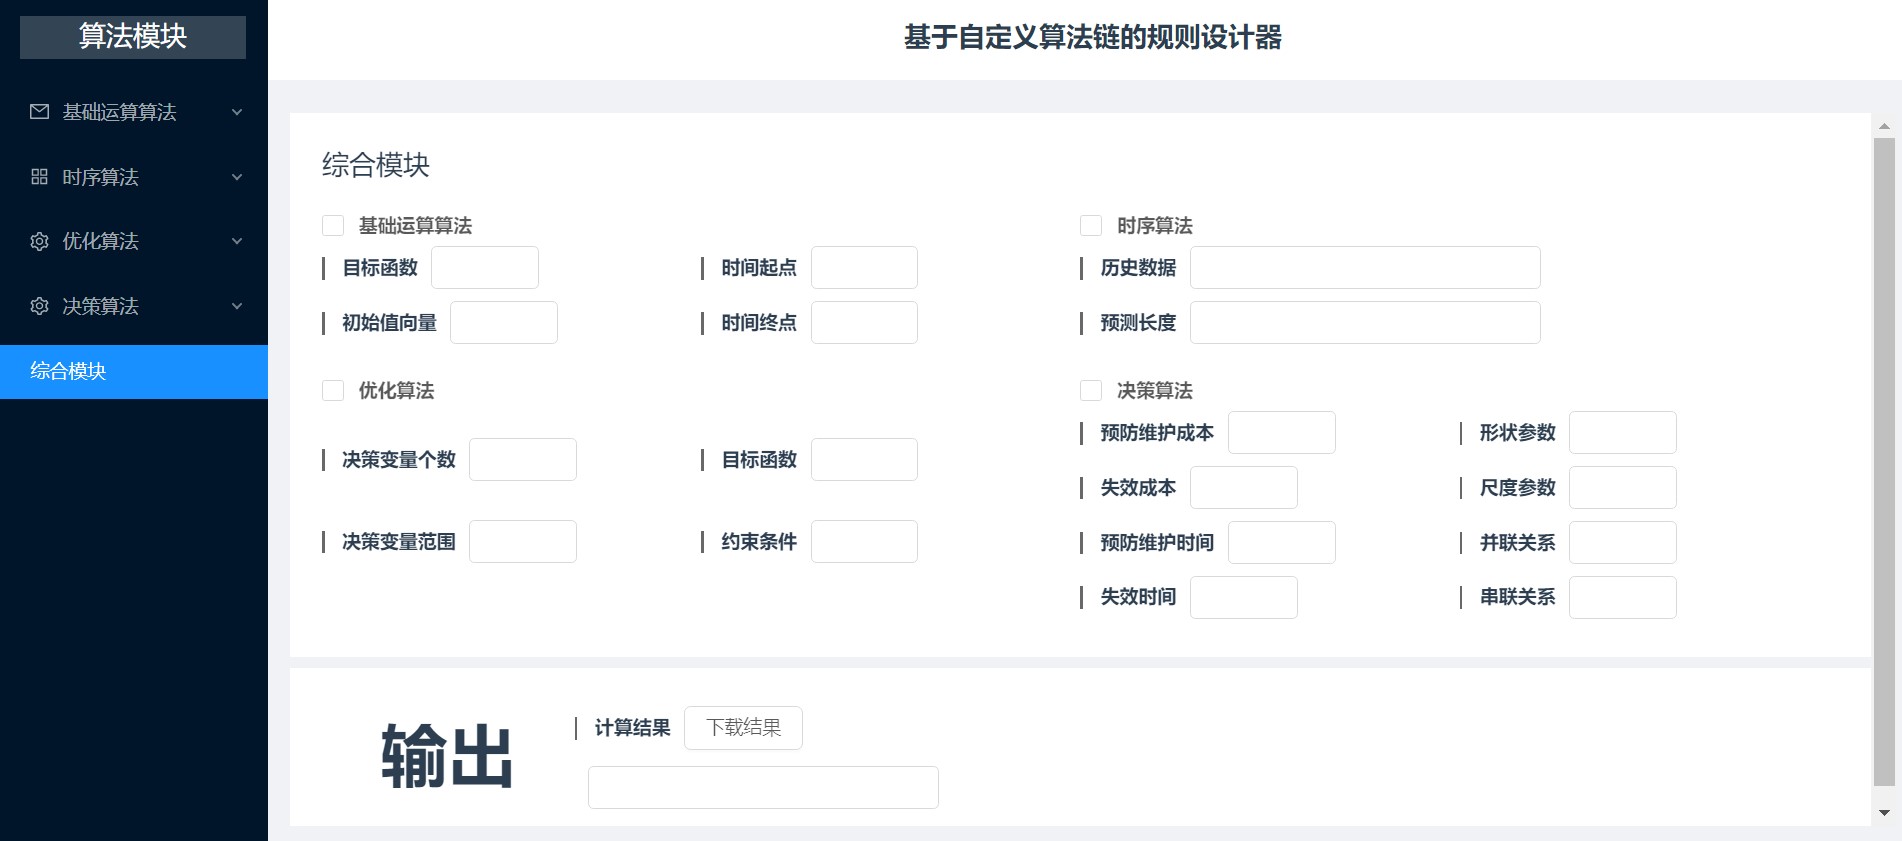Check the 优化算法 checkbox
The height and width of the screenshot is (841, 1902).
[x=333, y=391]
